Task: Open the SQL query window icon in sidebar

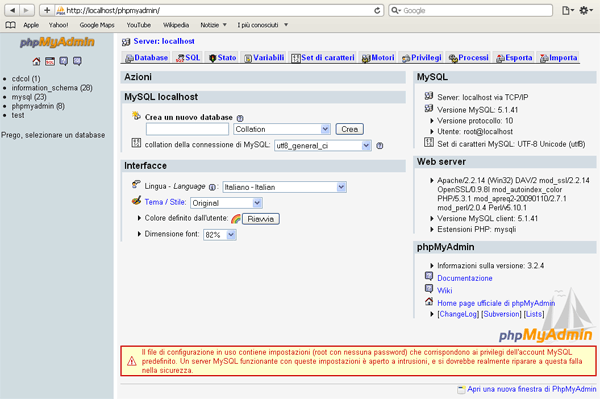Action: click(50, 61)
